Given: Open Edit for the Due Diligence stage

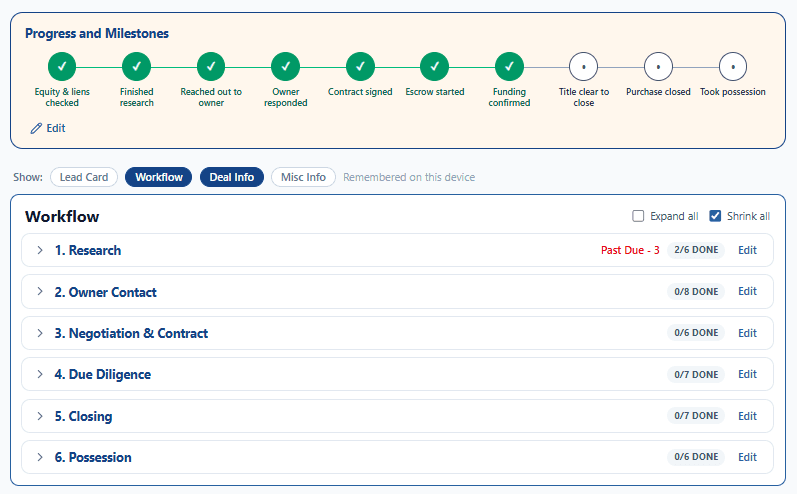Looking at the screenshot, I should [x=747, y=374].
